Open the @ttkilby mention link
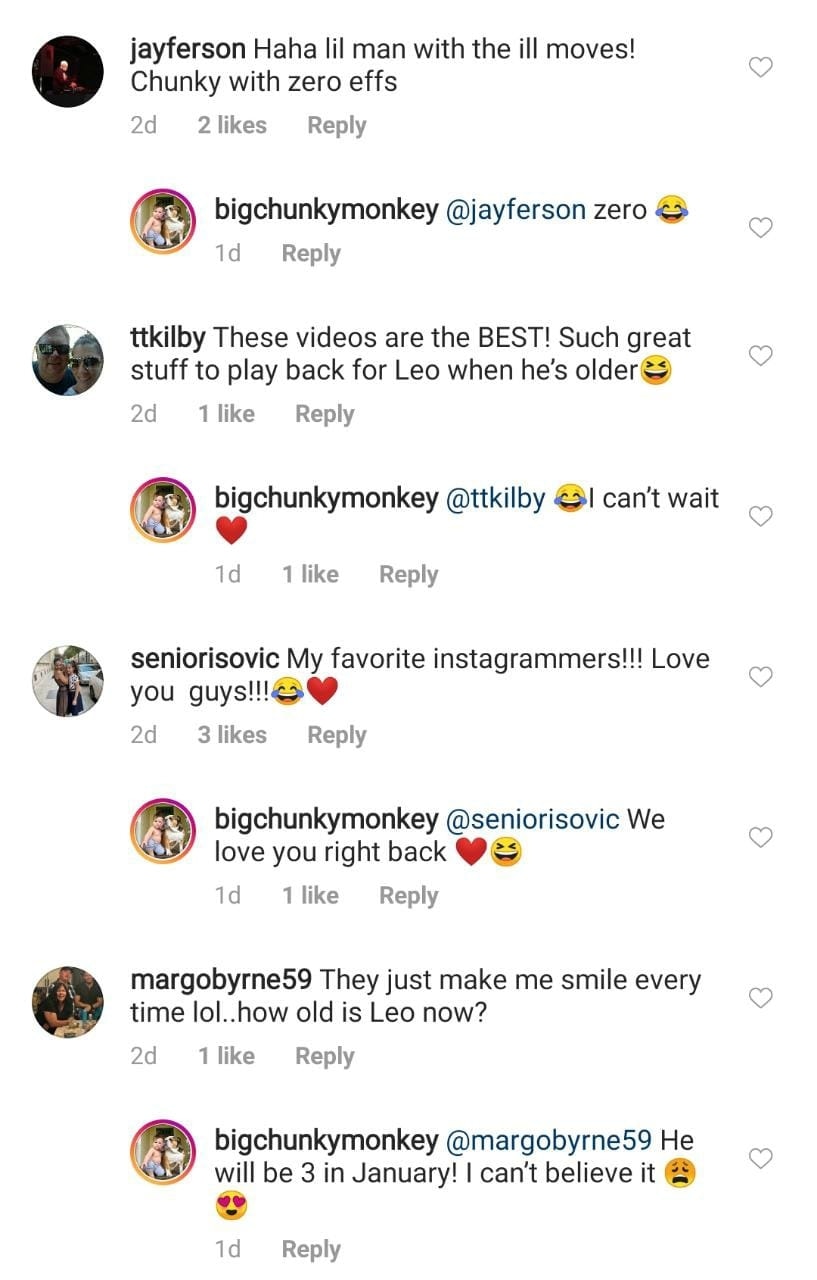Screen dimensions: 817x1280 (x=494, y=498)
